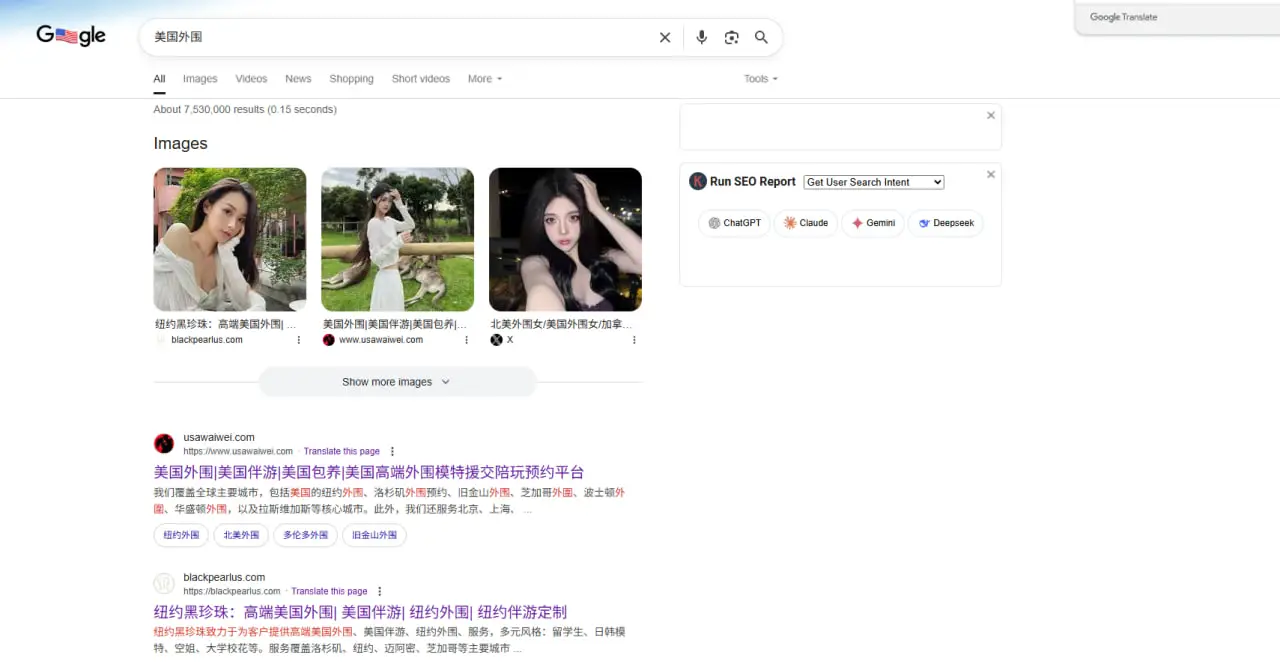Click the 旧金山外围 sitelink chip

pyautogui.click(x=374, y=535)
